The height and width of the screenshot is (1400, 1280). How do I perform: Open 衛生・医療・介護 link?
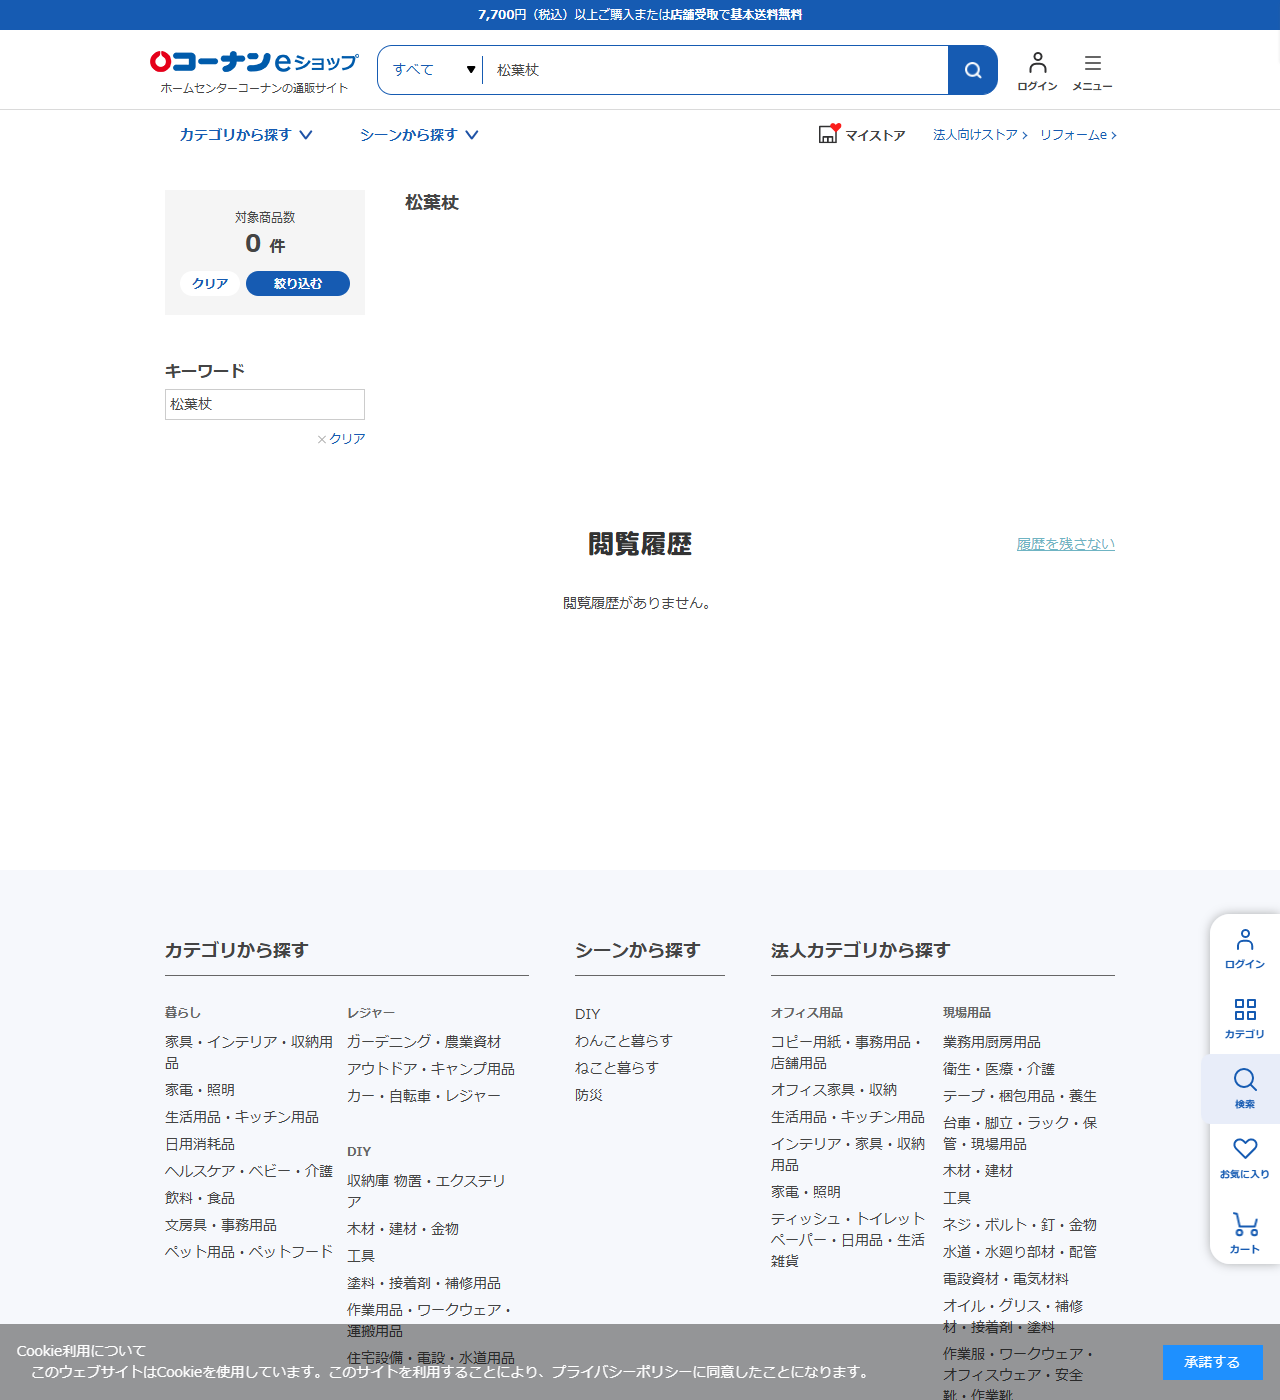click(x=999, y=1069)
